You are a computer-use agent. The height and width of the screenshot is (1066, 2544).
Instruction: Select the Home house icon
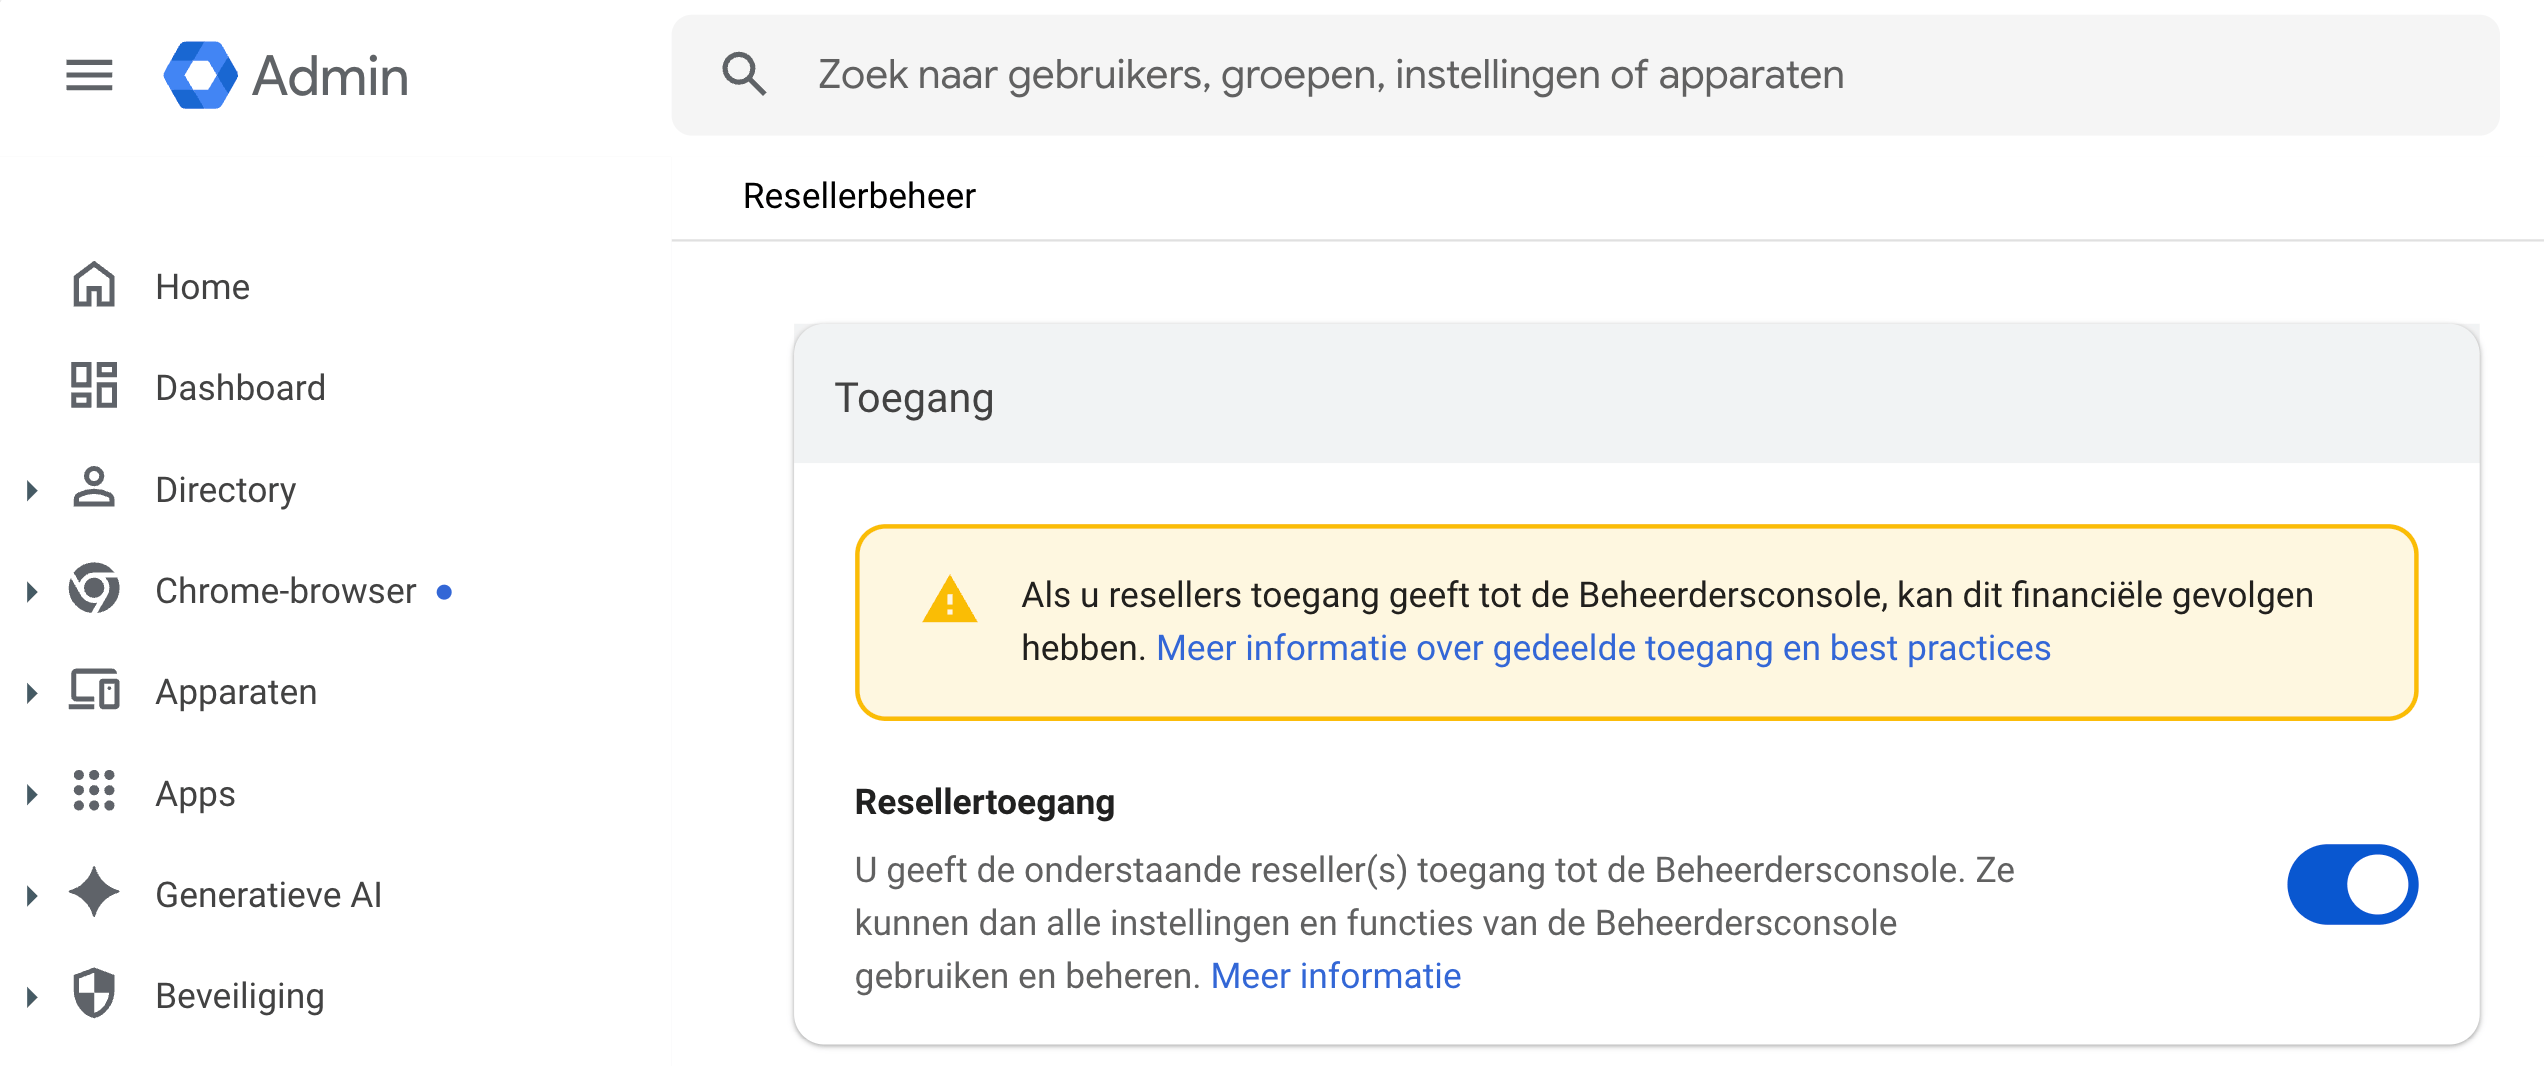click(x=94, y=285)
